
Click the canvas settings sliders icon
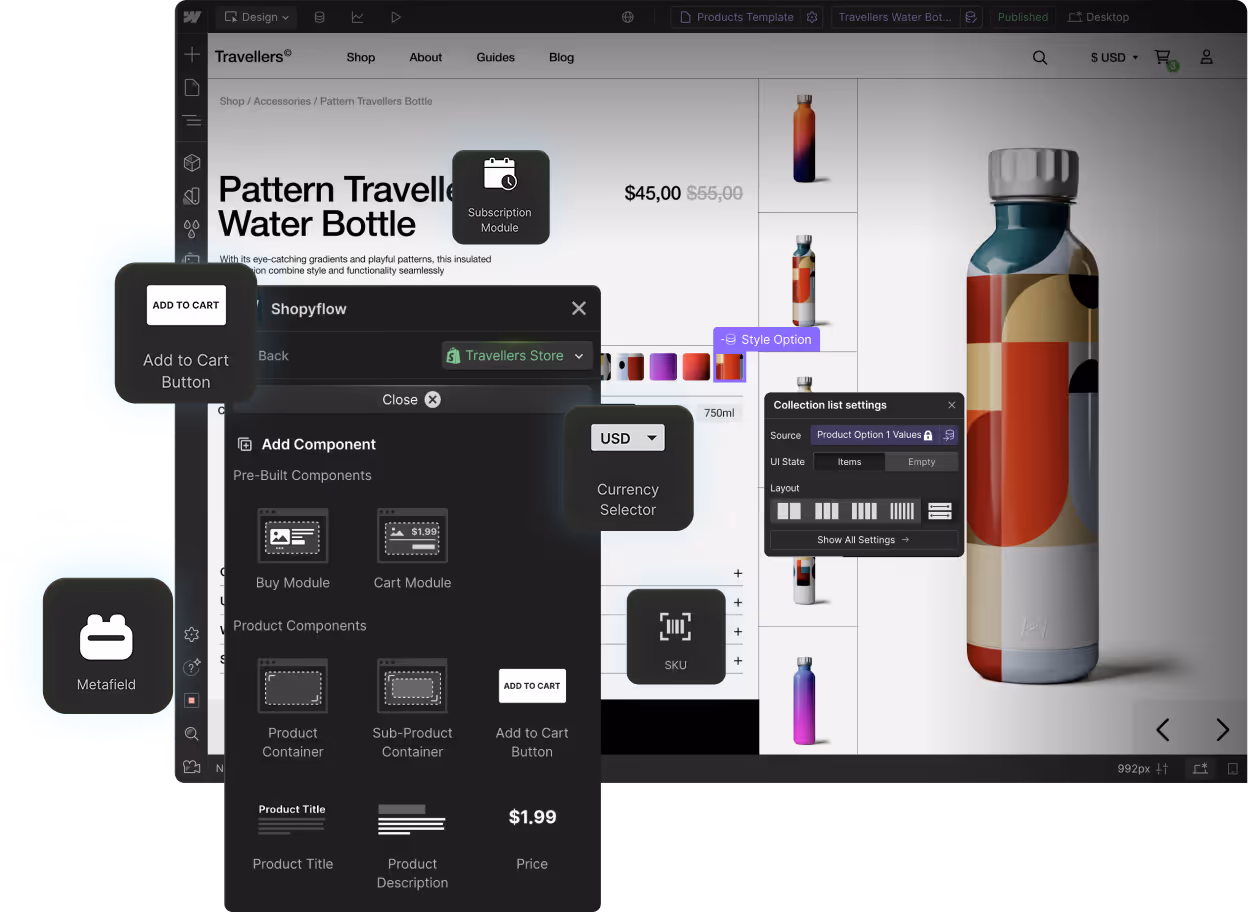click(x=1162, y=769)
